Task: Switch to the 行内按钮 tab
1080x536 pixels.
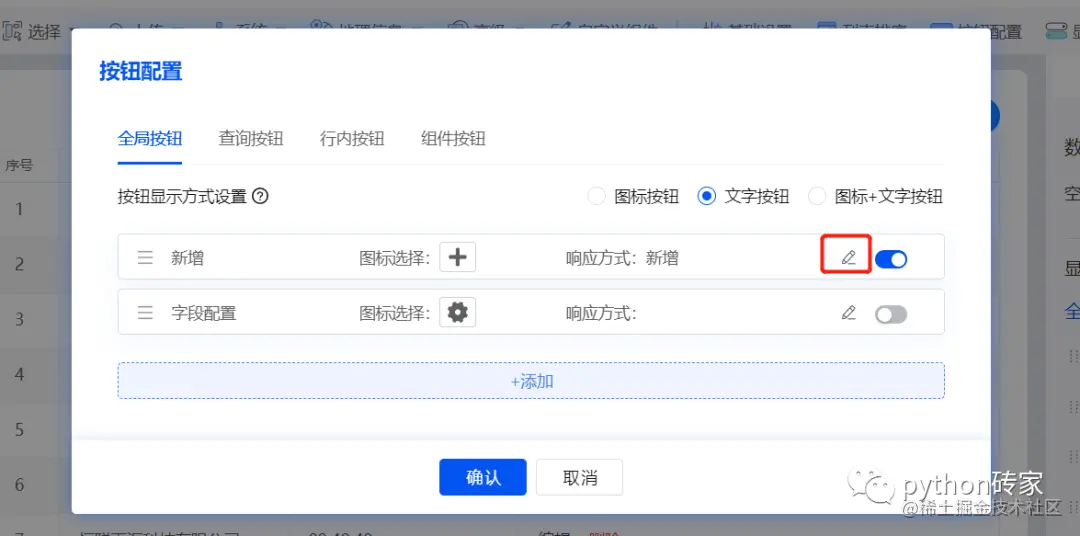Action: tap(352, 138)
